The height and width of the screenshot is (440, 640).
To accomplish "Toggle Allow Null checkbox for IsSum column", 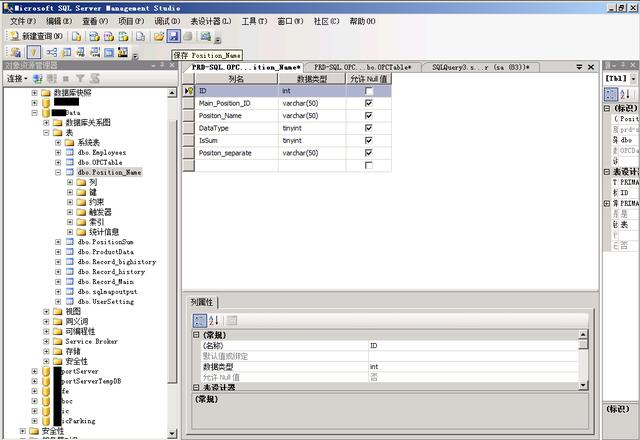I will coord(368,141).
